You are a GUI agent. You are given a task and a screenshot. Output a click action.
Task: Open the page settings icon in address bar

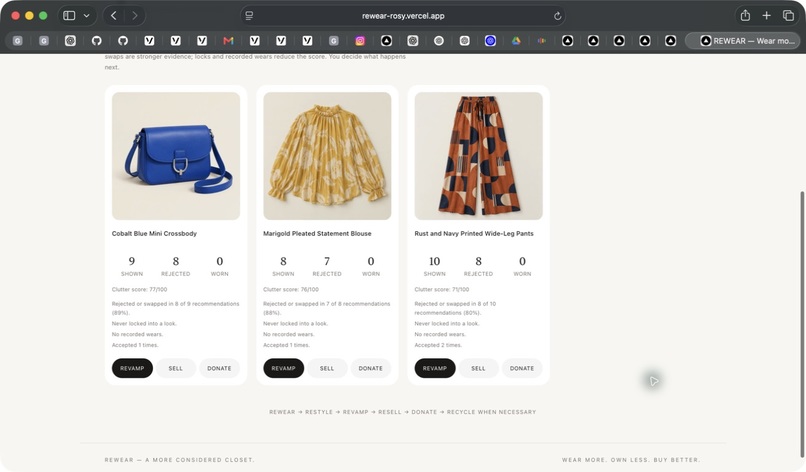click(x=249, y=16)
